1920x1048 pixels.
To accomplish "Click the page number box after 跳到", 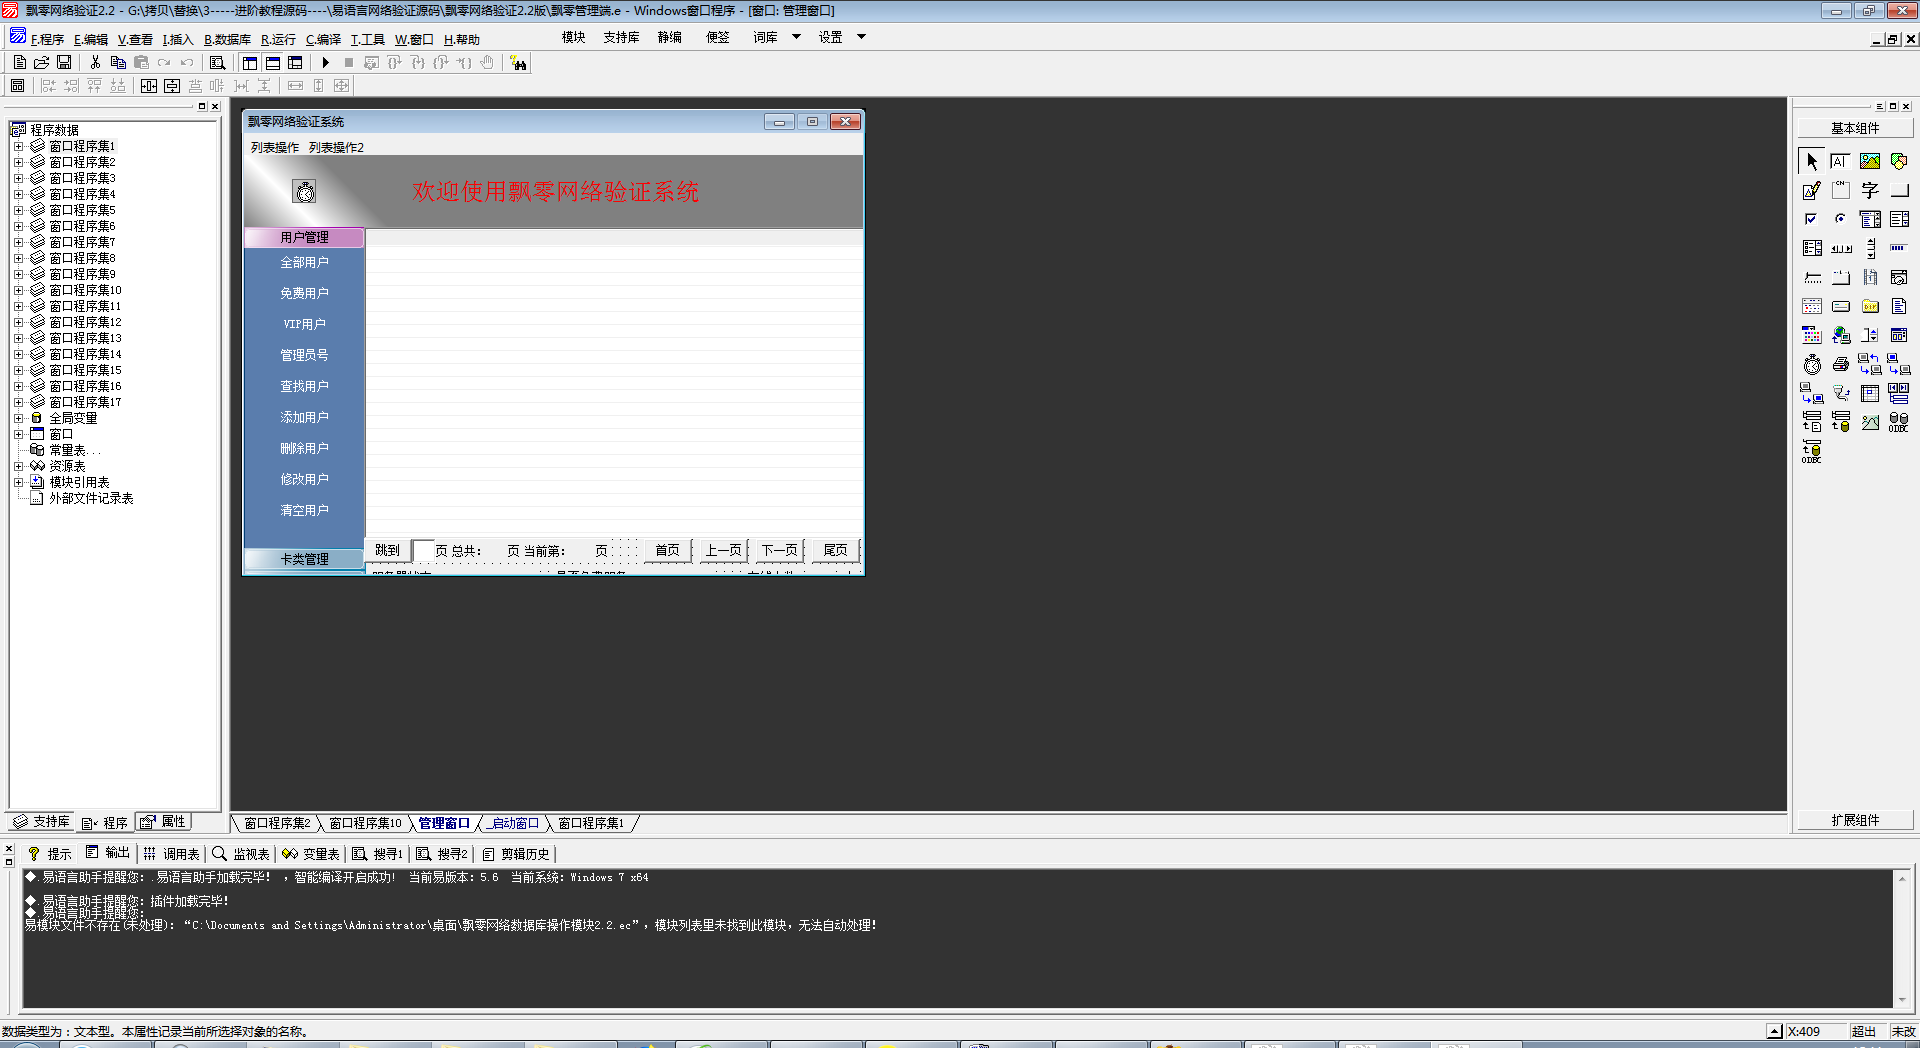I will (421, 550).
